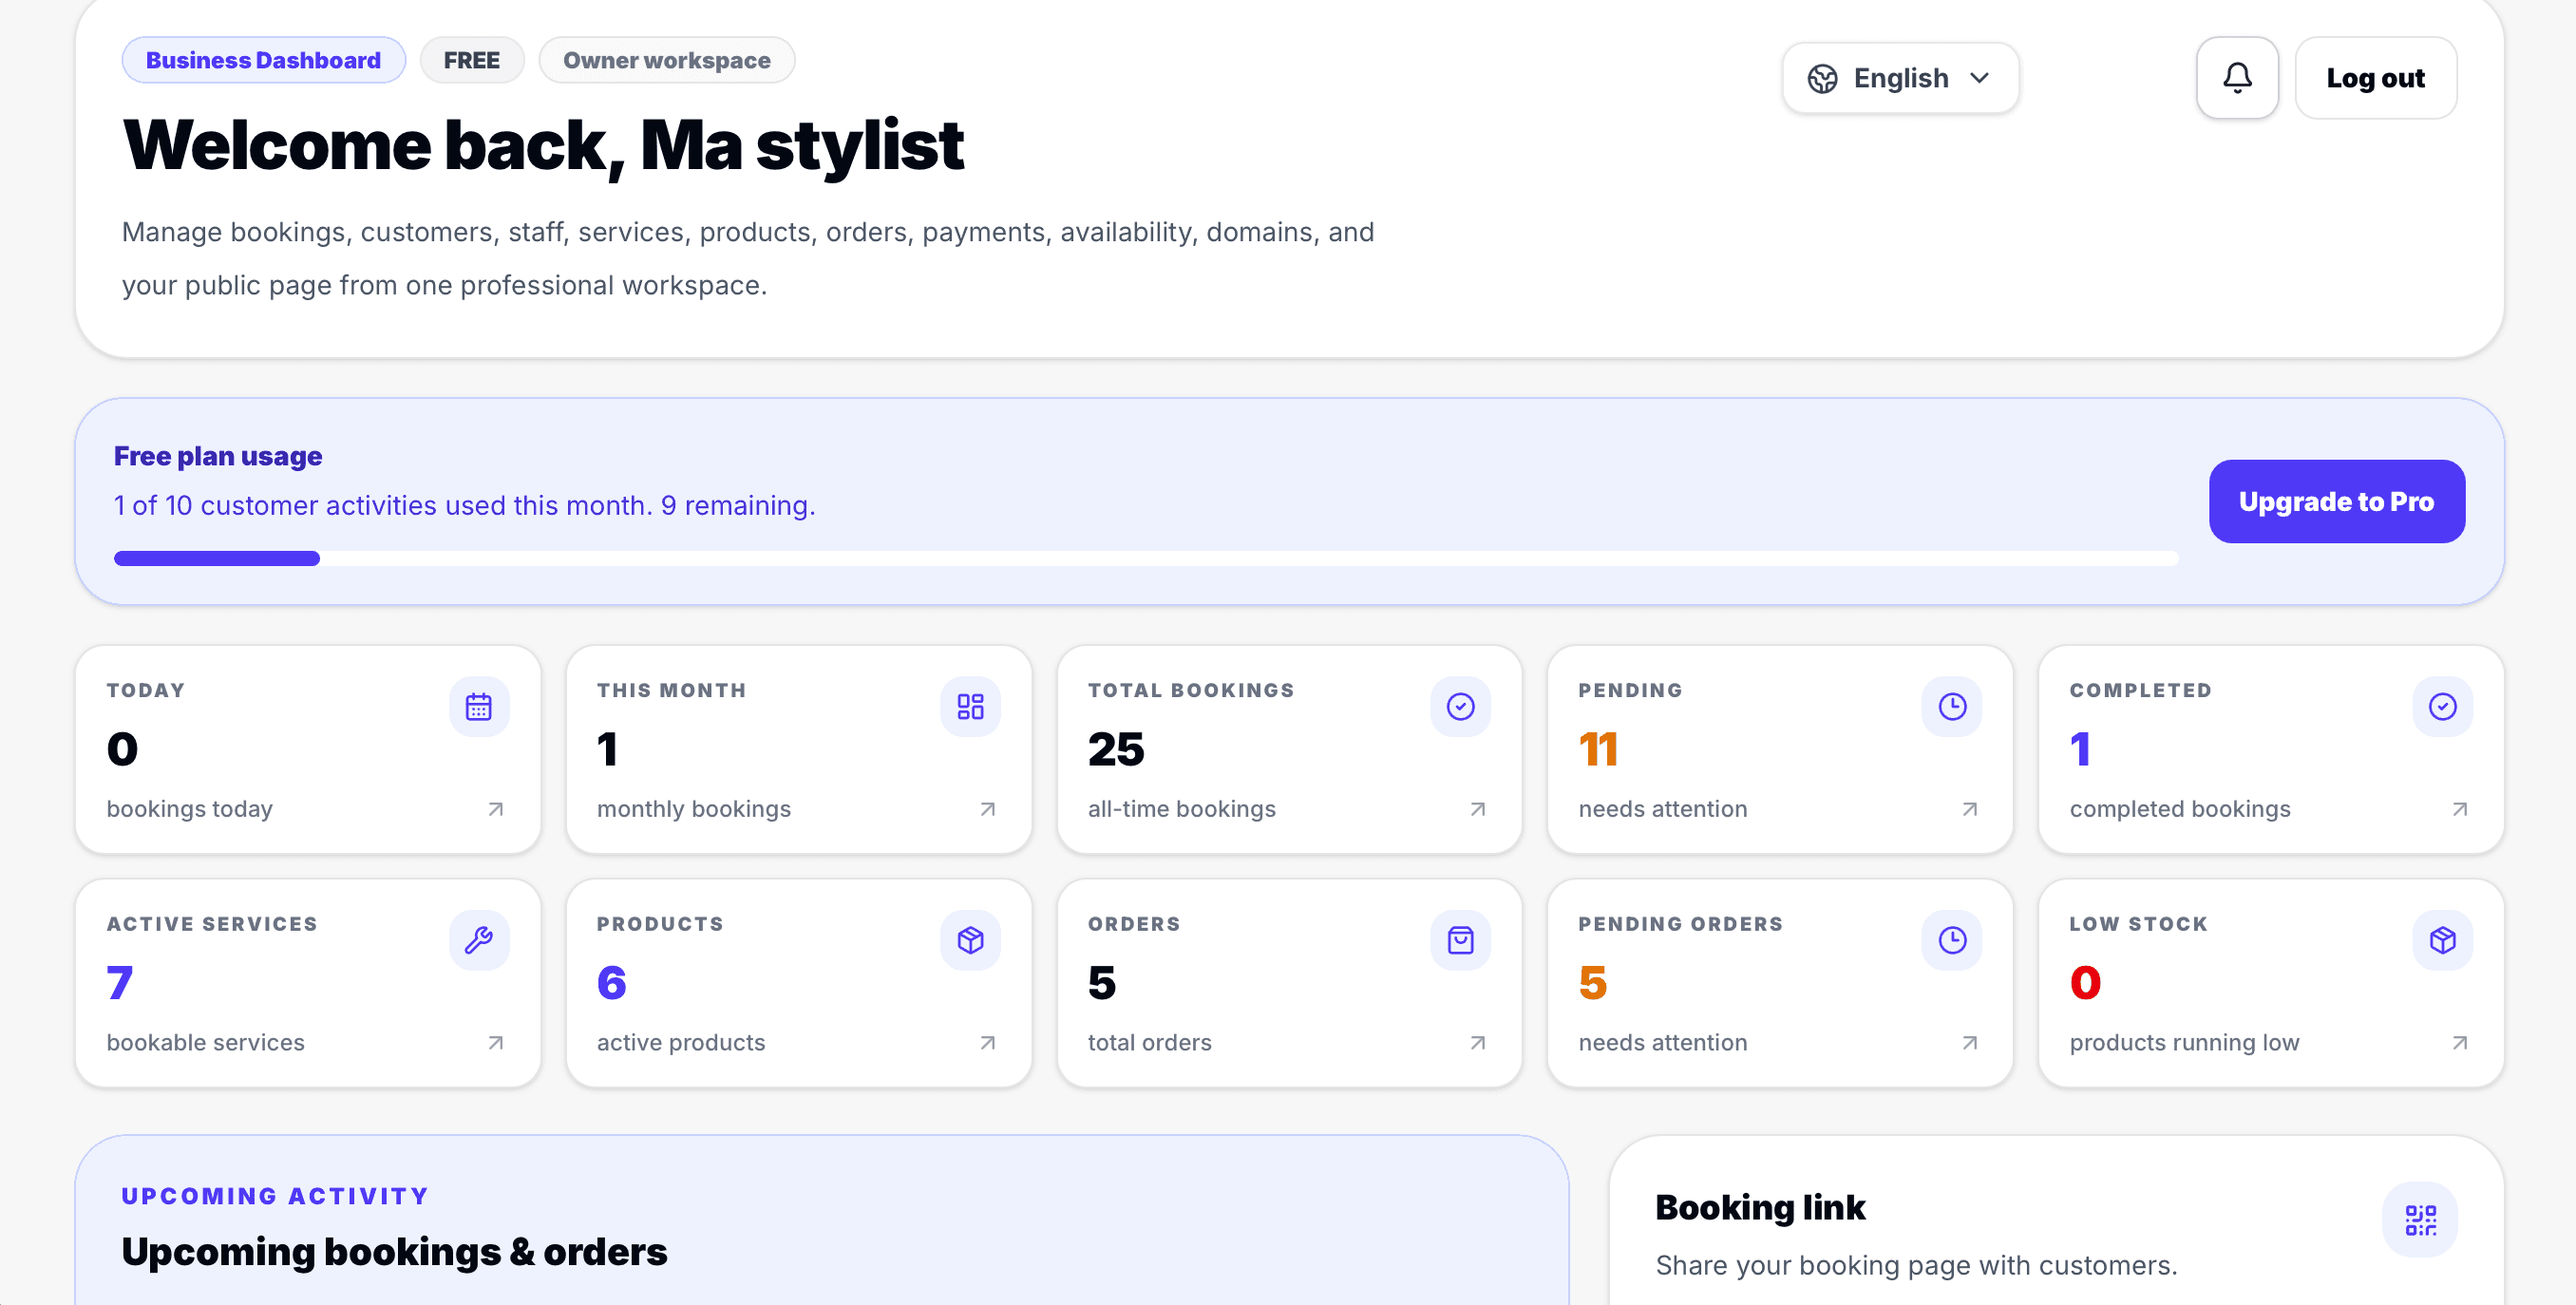Click the Pending value 11
The image size is (2576, 1305).
(1598, 749)
